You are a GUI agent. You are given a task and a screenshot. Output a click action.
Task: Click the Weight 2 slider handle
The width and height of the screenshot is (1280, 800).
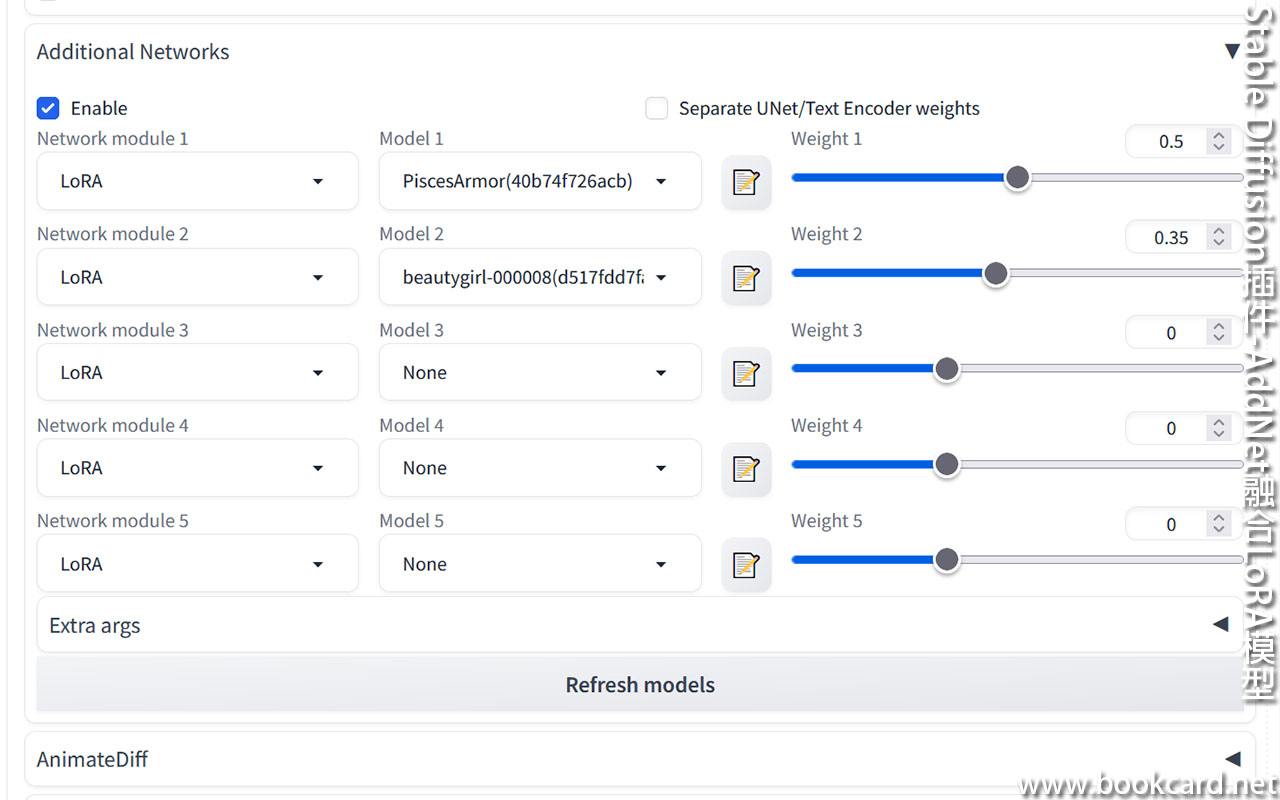[995, 273]
